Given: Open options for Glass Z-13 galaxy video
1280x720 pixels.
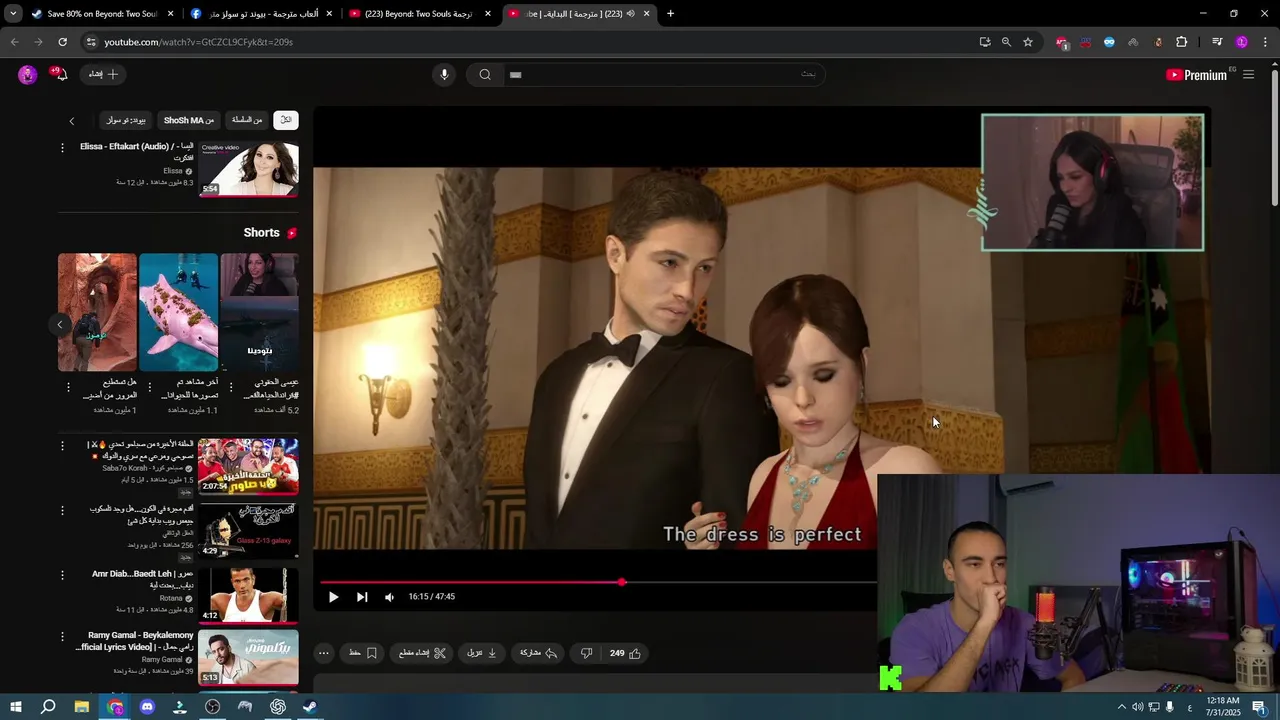Looking at the screenshot, I should coord(62,510).
